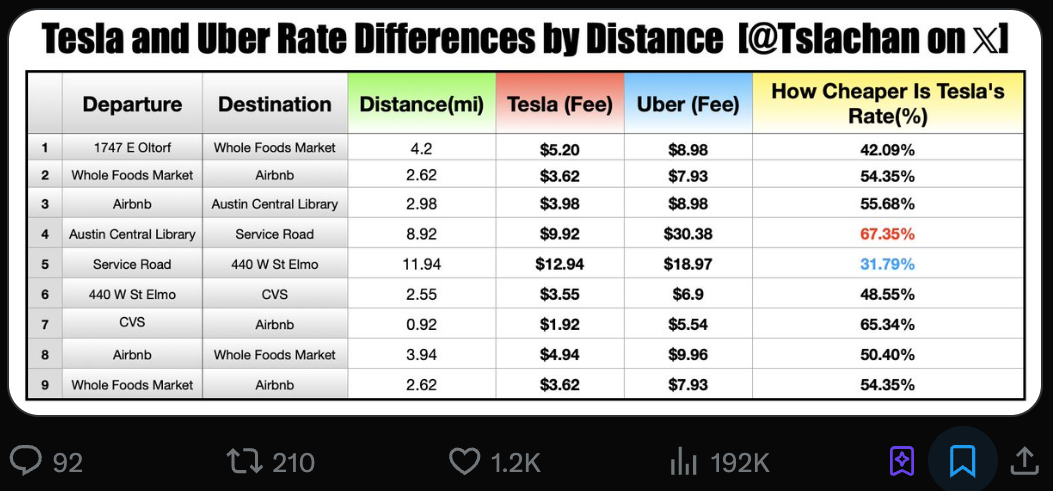This screenshot has width=1054, height=492.
Task: Like the post with heart icon
Action: [464, 461]
